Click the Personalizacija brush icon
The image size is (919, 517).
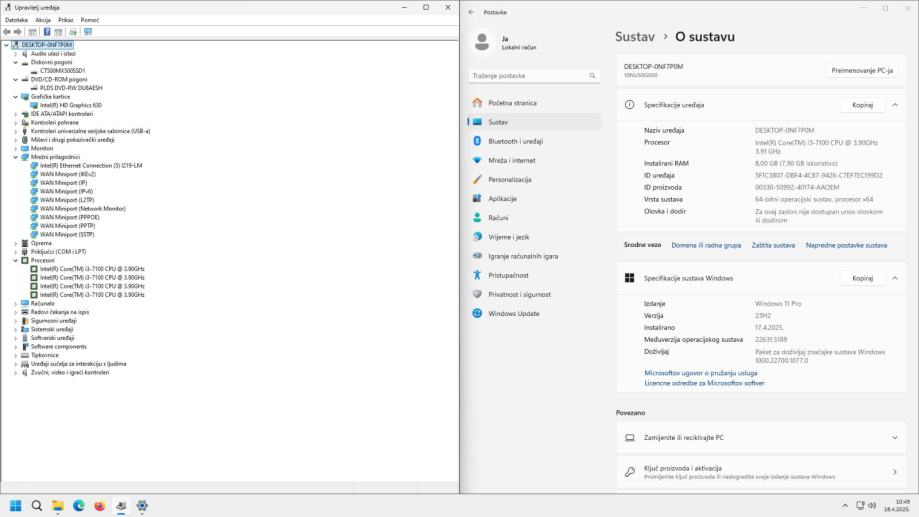[477, 179]
